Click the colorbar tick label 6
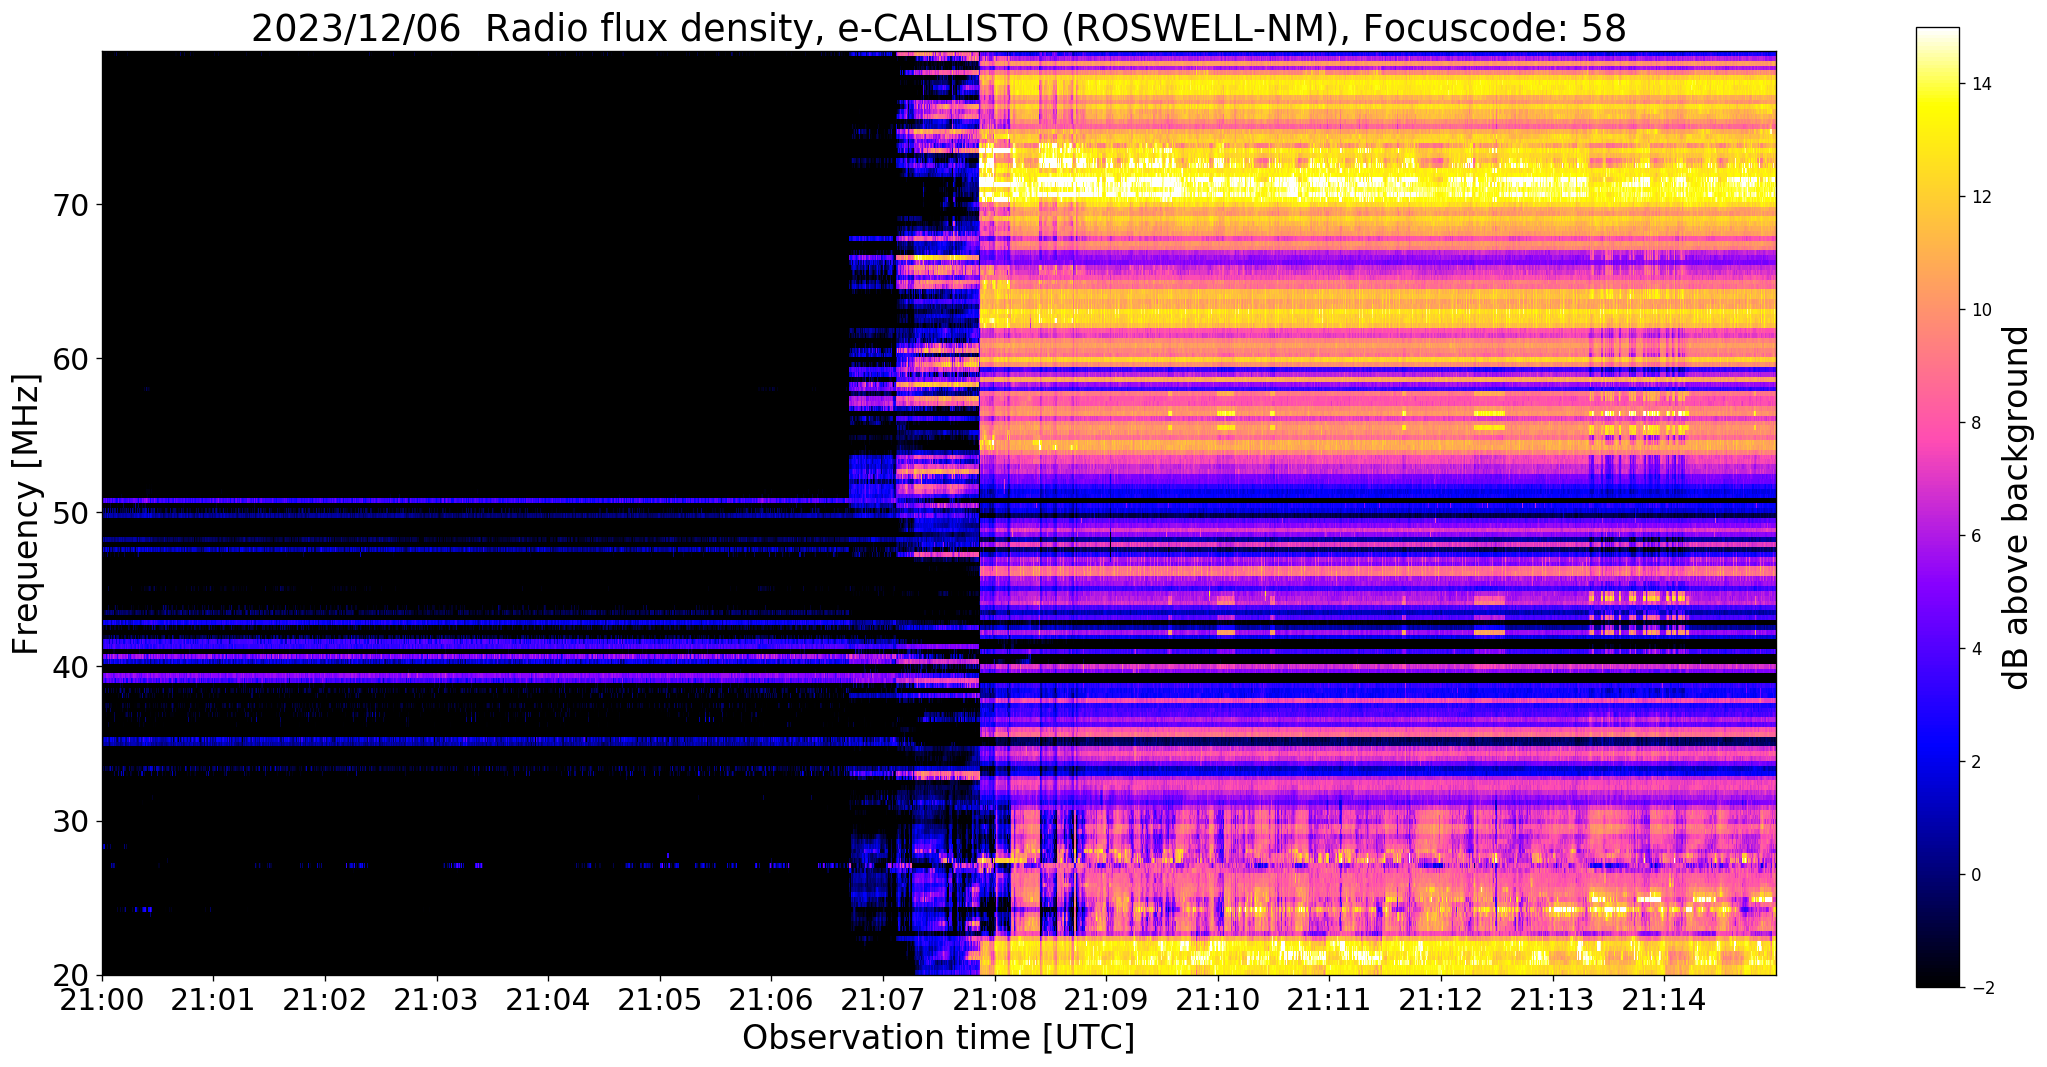The width and height of the screenshot is (2047, 1067). click(x=1976, y=536)
